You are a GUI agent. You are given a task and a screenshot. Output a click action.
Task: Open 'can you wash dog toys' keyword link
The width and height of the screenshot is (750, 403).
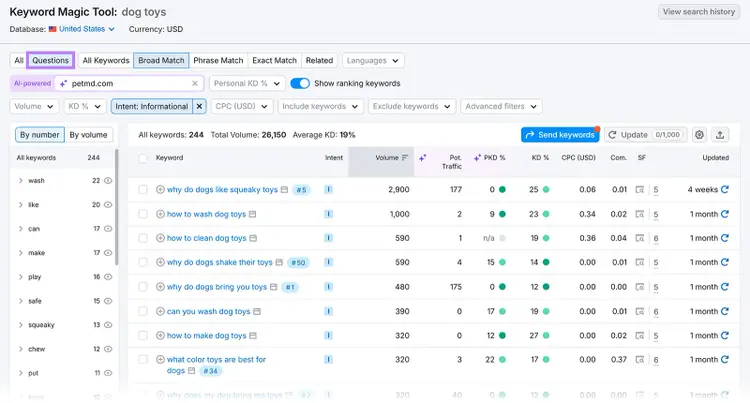click(208, 311)
